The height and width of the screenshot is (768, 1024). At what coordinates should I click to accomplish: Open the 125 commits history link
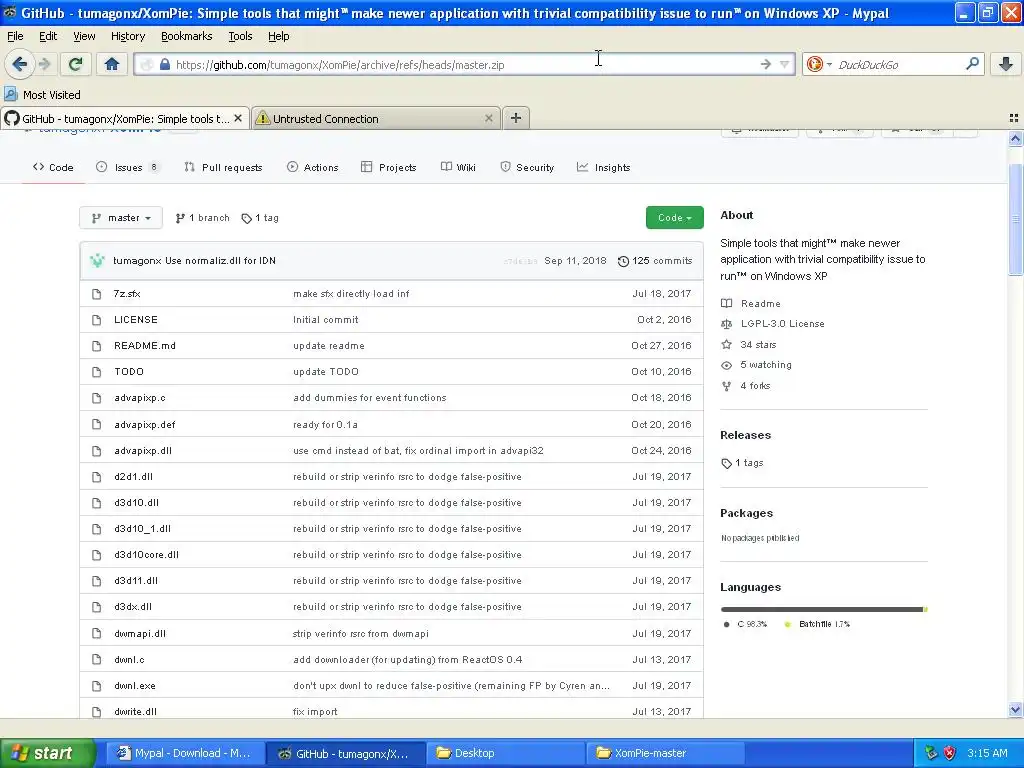click(x=655, y=261)
